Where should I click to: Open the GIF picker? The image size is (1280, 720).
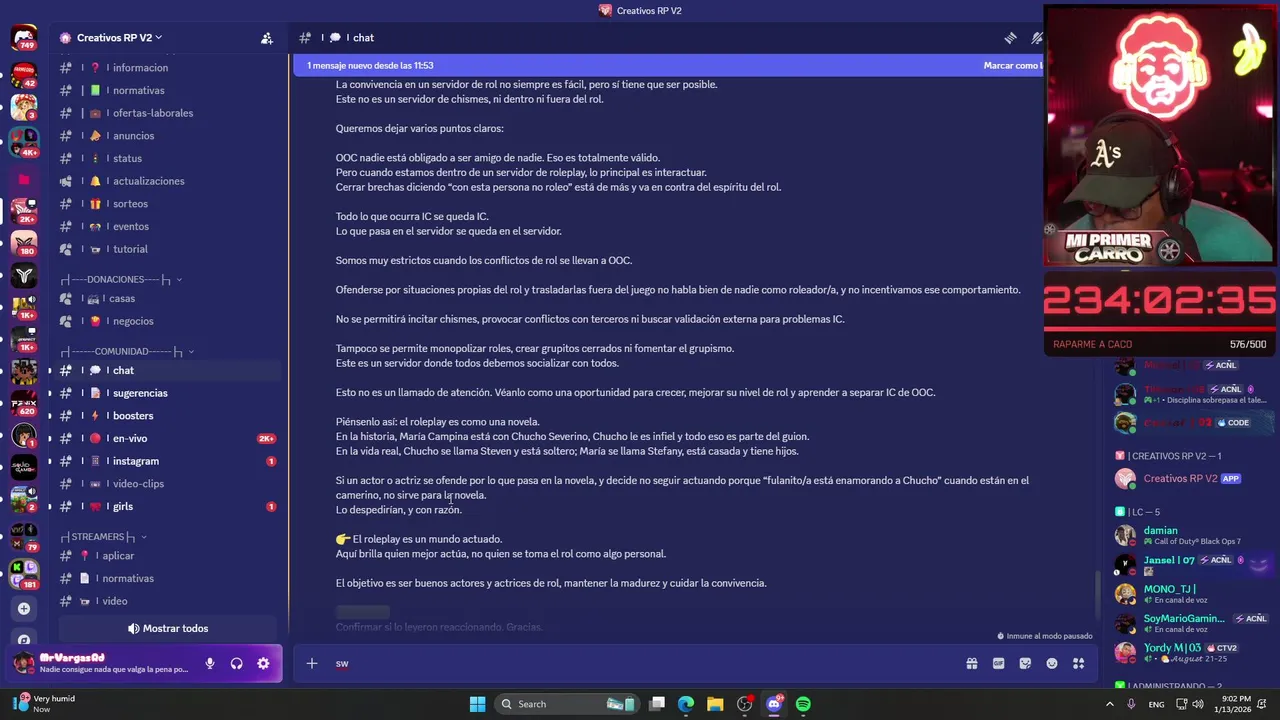[x=998, y=663]
